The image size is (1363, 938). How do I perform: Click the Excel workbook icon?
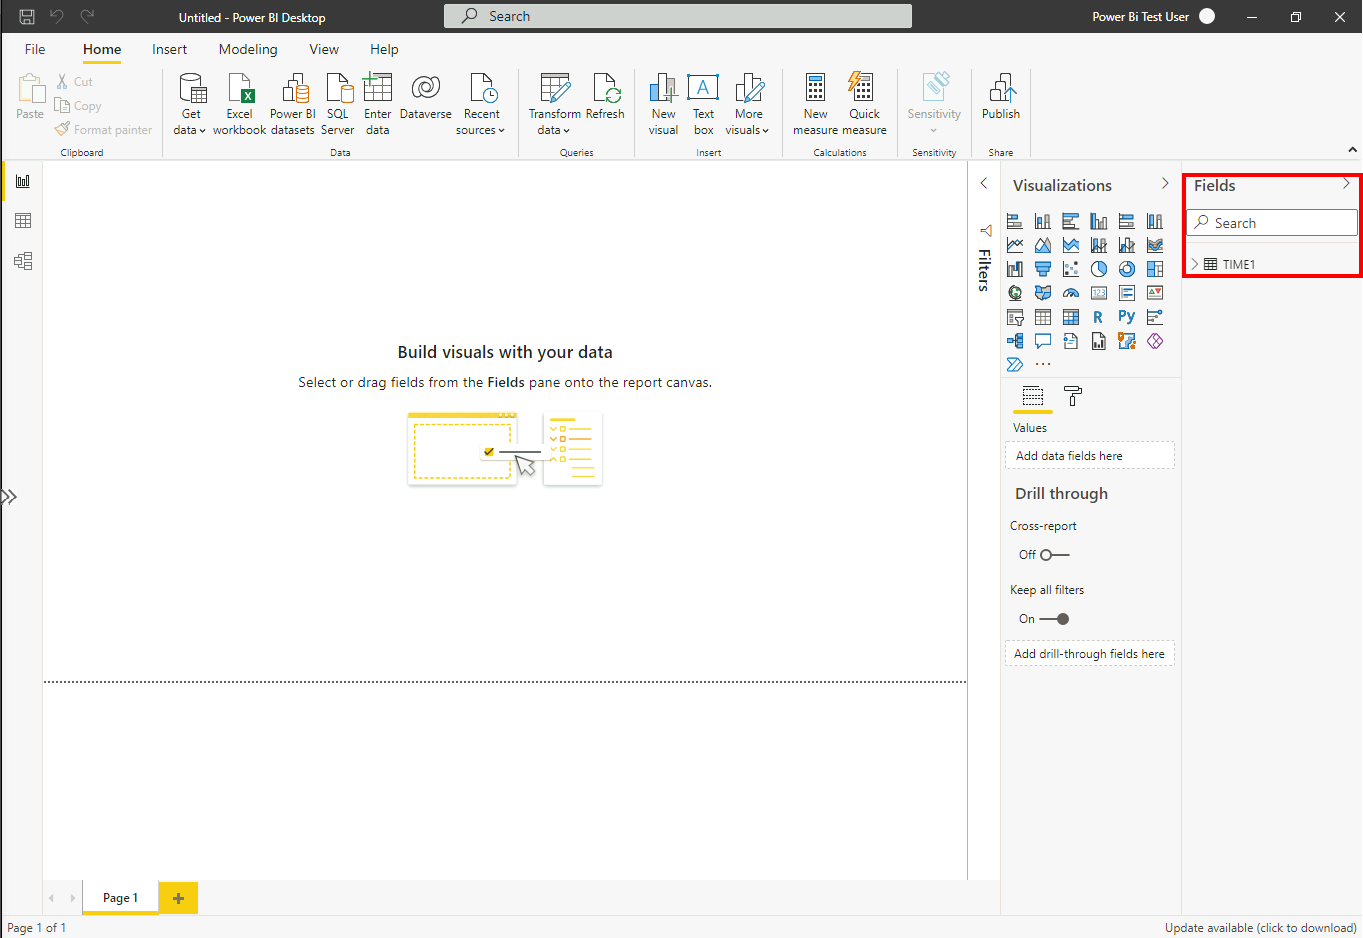(x=240, y=103)
